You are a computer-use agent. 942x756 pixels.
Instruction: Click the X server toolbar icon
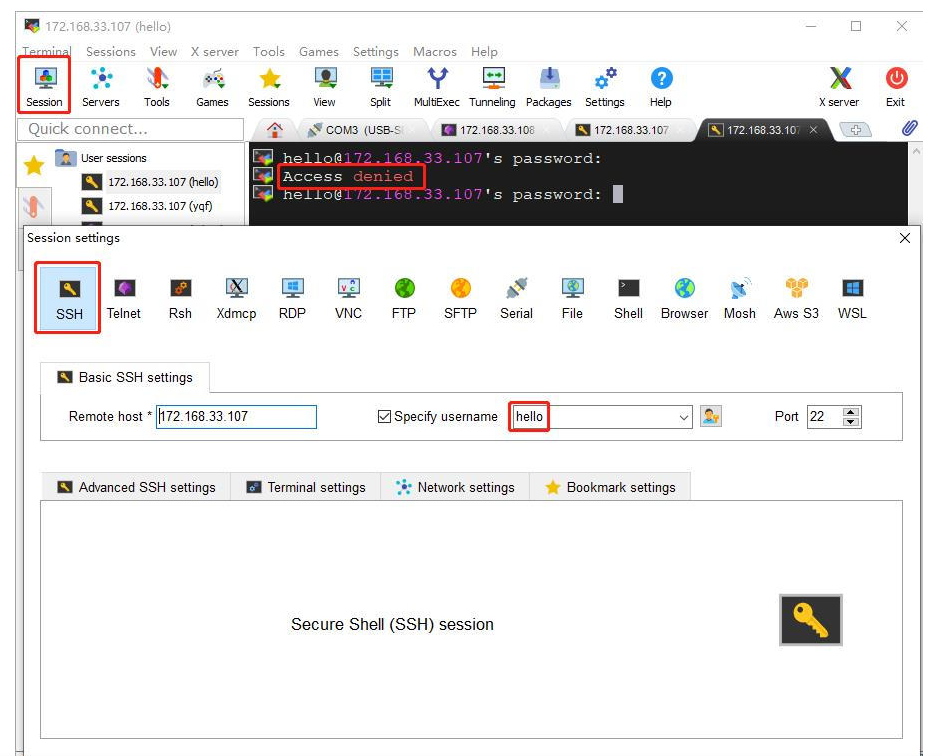[839, 87]
